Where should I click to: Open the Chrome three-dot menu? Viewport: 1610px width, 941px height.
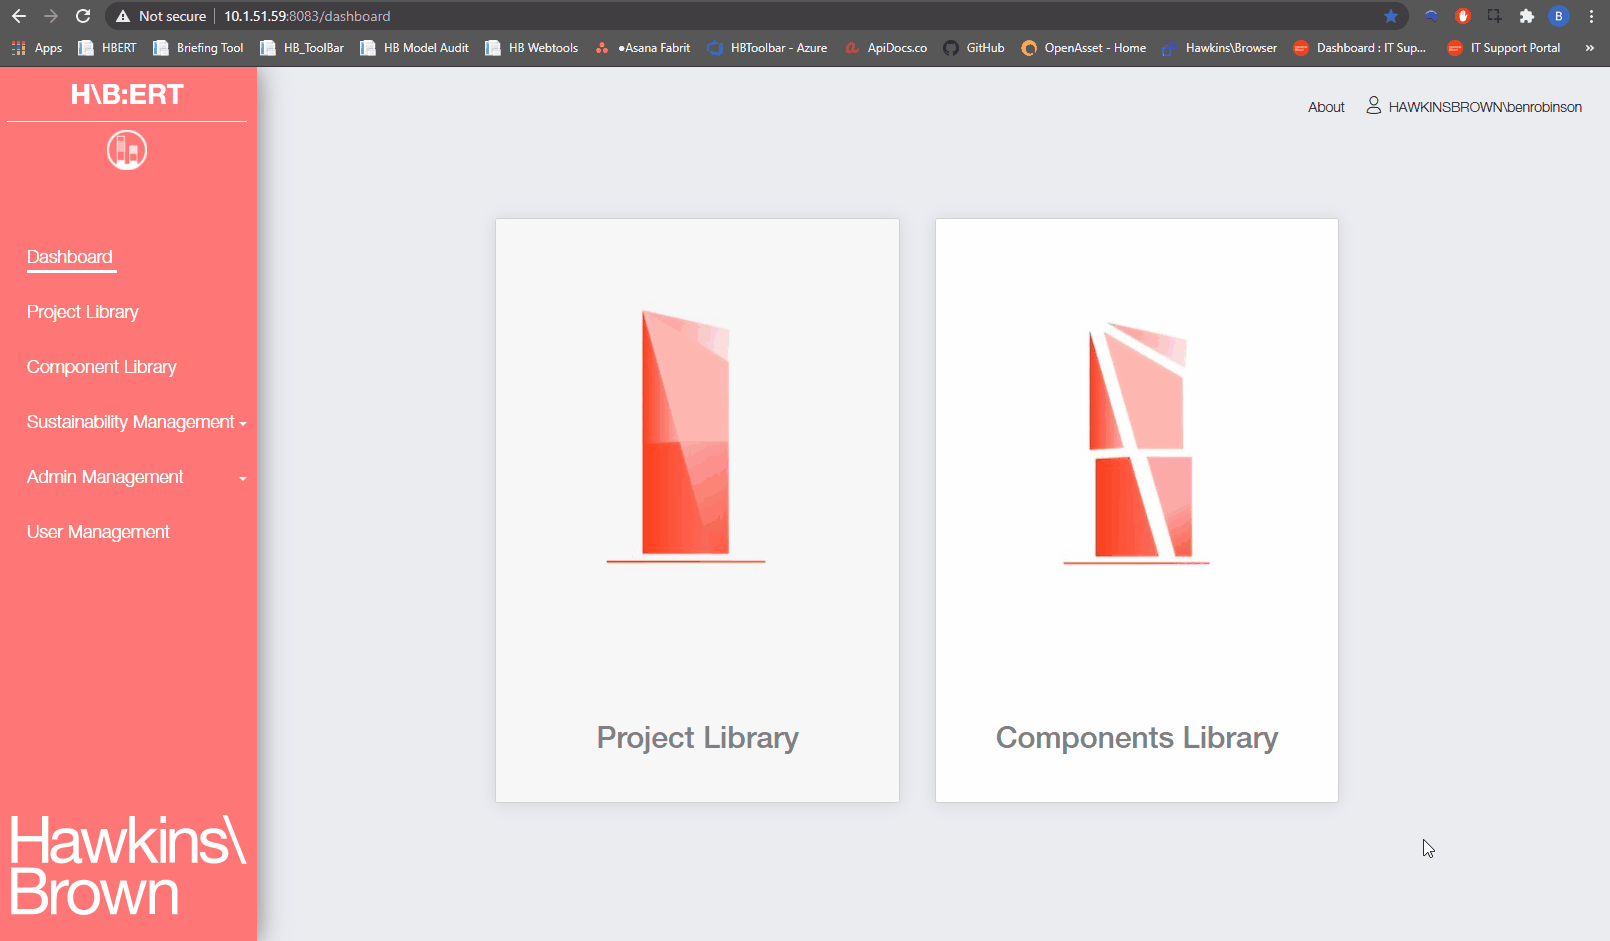coord(1591,16)
